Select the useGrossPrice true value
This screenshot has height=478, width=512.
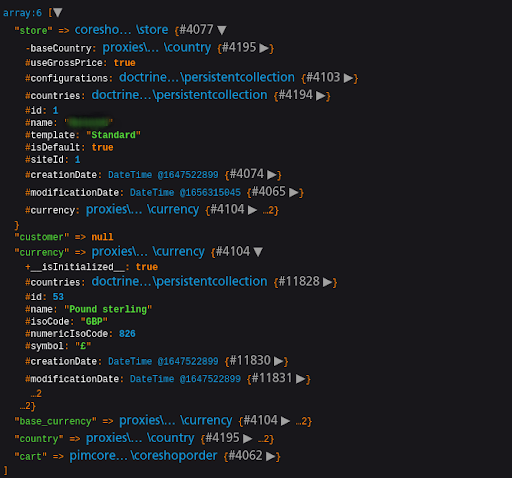point(124,63)
